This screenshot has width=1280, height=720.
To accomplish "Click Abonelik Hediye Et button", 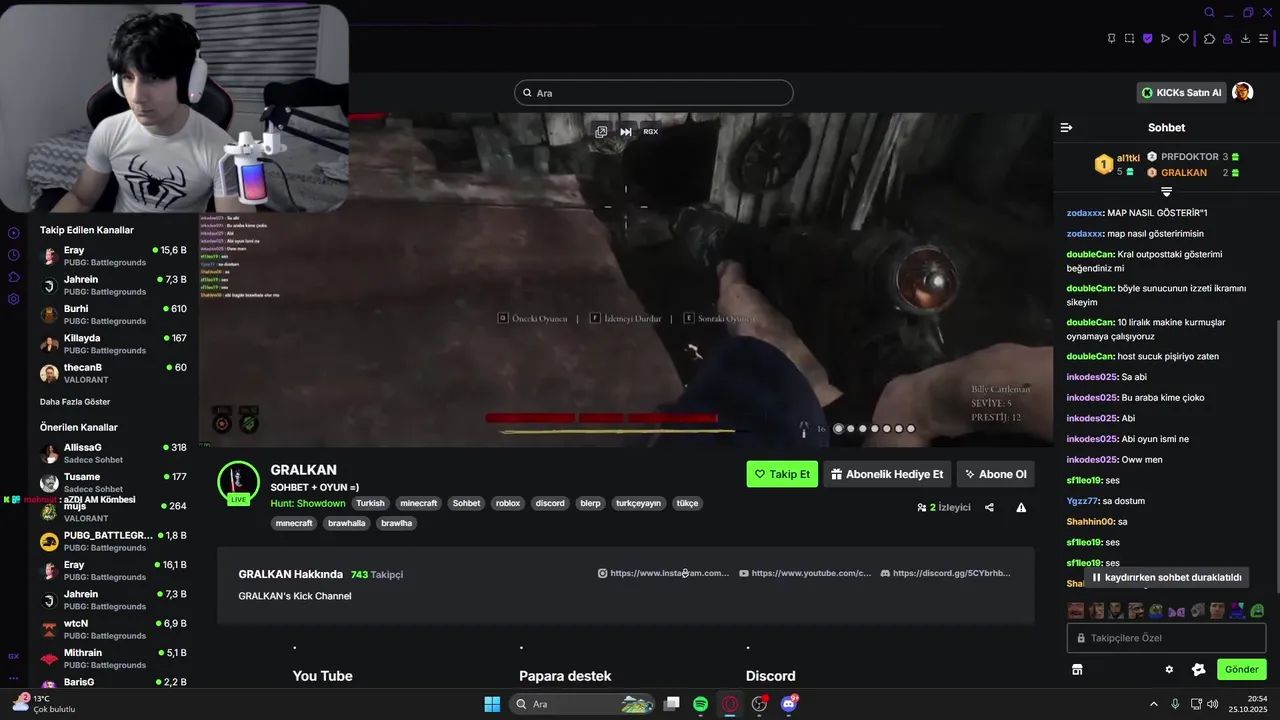I will click(887, 474).
